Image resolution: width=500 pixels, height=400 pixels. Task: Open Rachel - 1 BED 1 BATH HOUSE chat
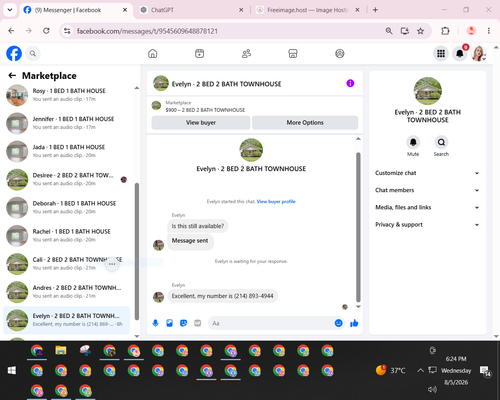pyautogui.click(x=68, y=236)
